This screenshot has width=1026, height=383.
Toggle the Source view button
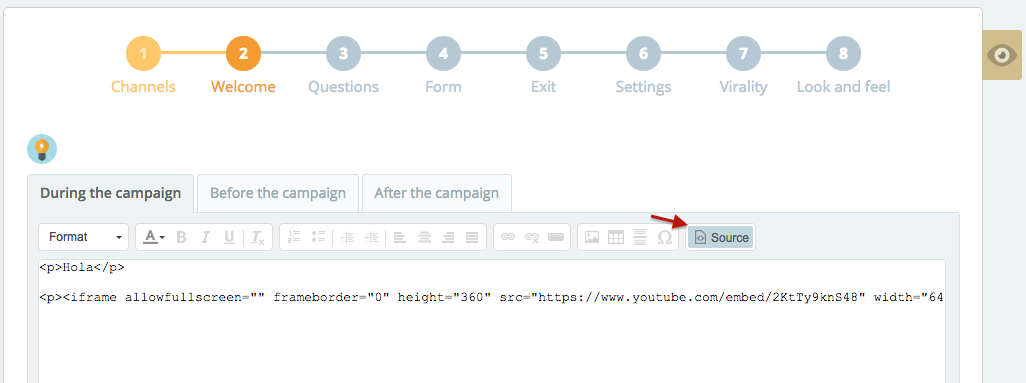click(x=720, y=238)
